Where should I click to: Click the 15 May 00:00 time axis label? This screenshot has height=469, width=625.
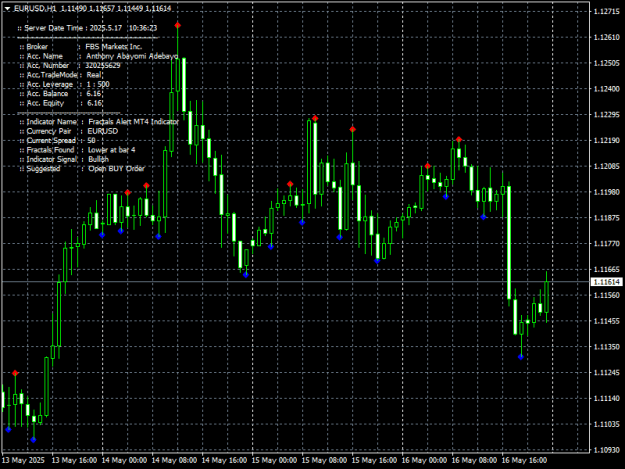[x=274, y=460]
